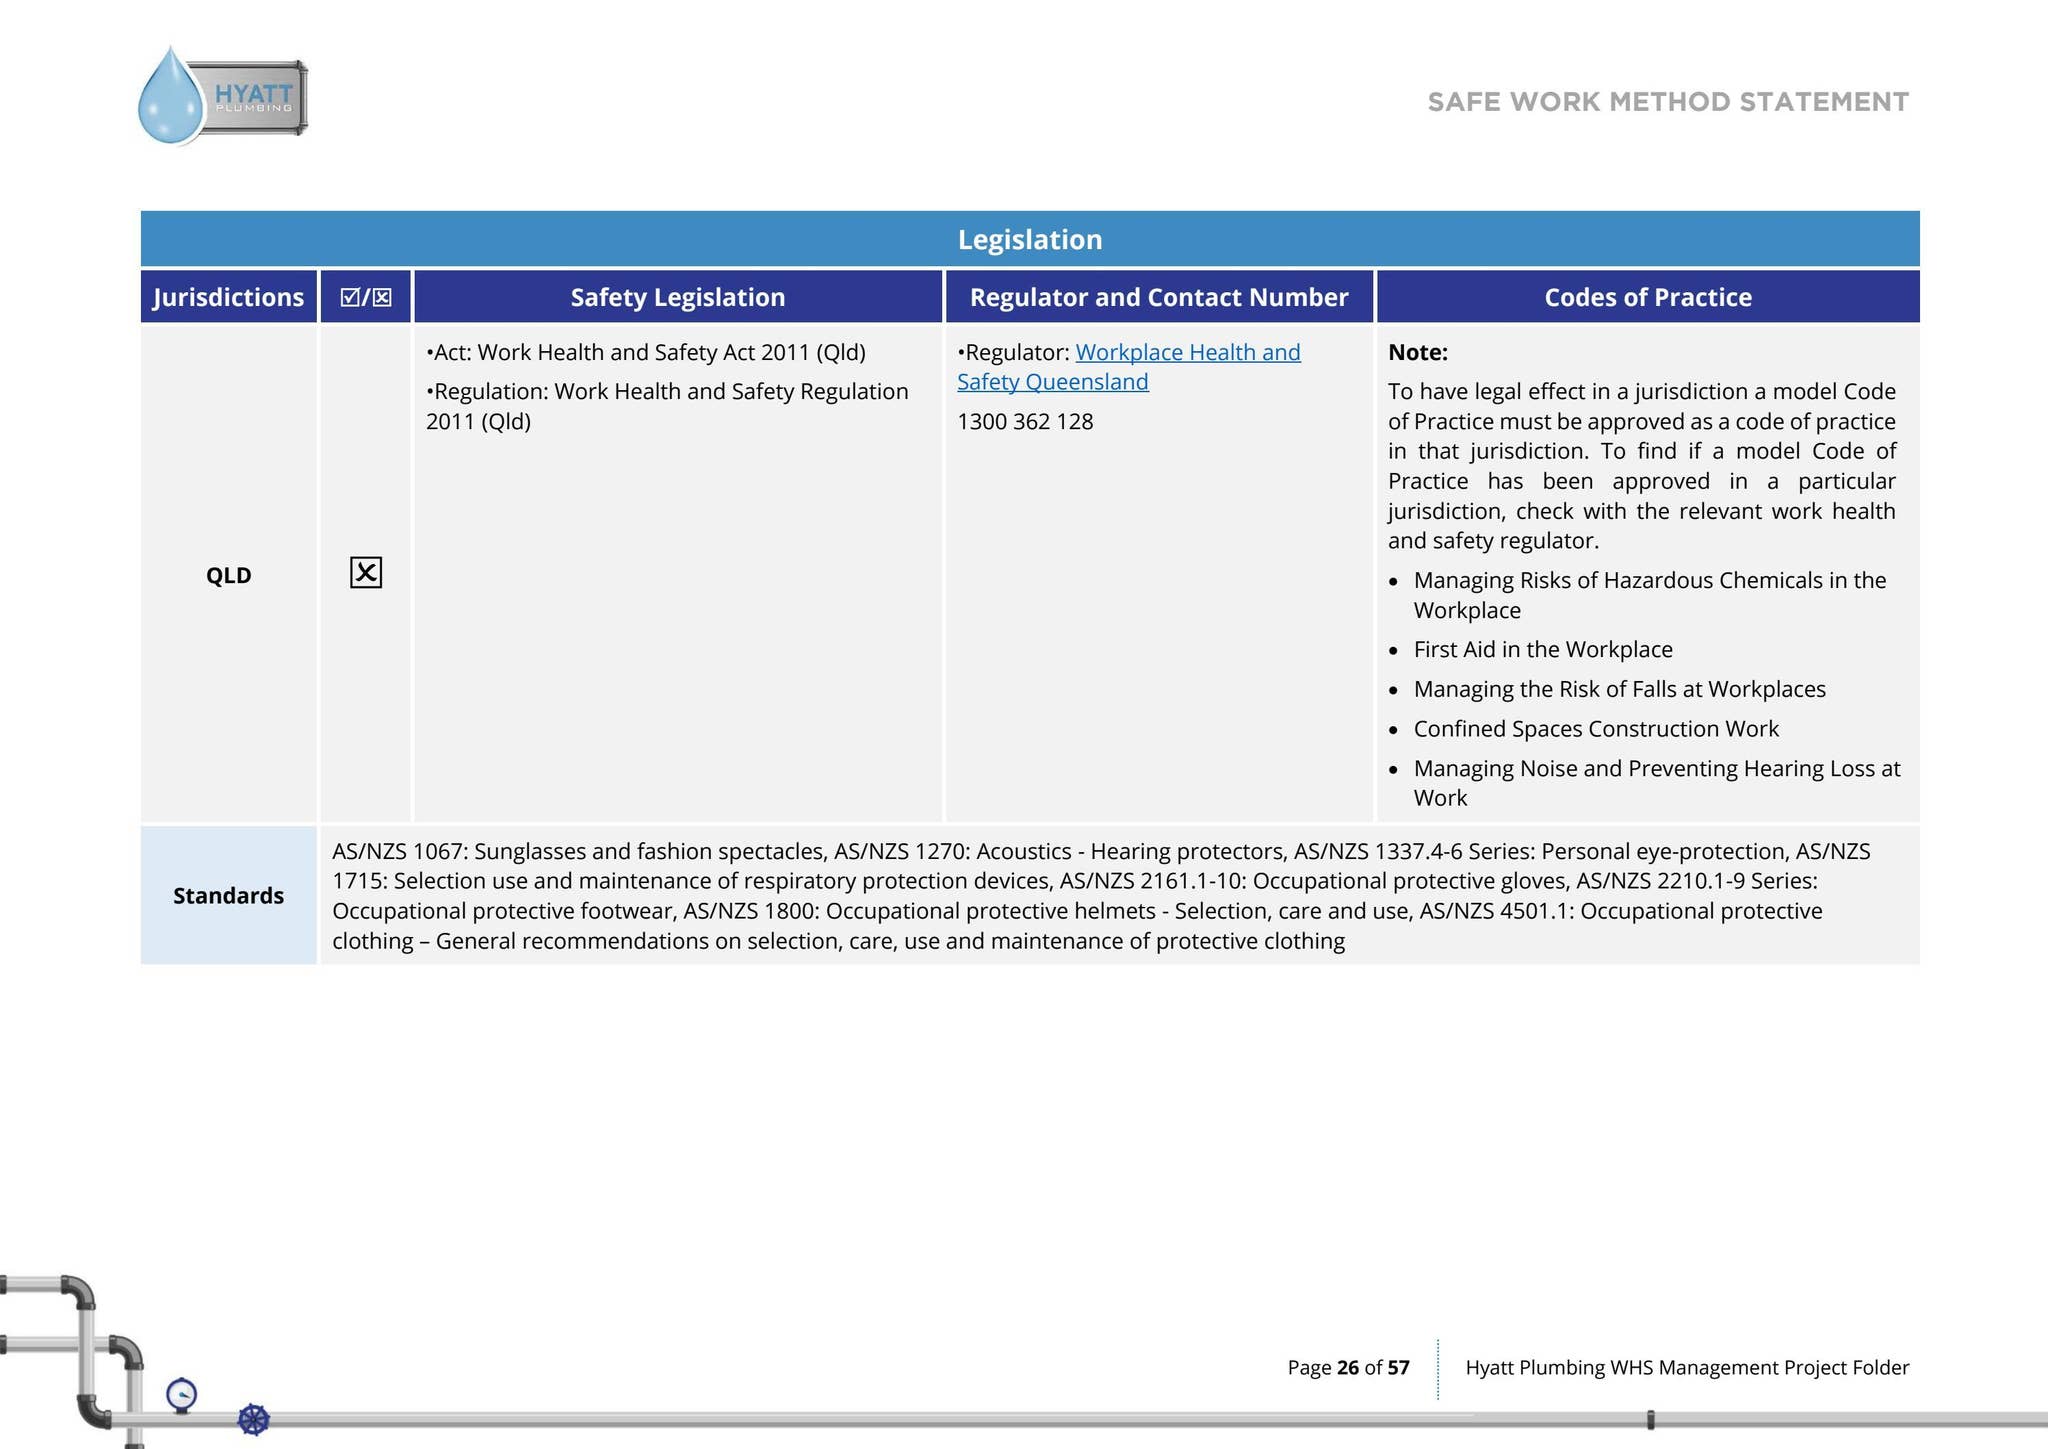Select the Work Health and Safety Act text
The width and height of the screenshot is (2048, 1449).
point(646,352)
